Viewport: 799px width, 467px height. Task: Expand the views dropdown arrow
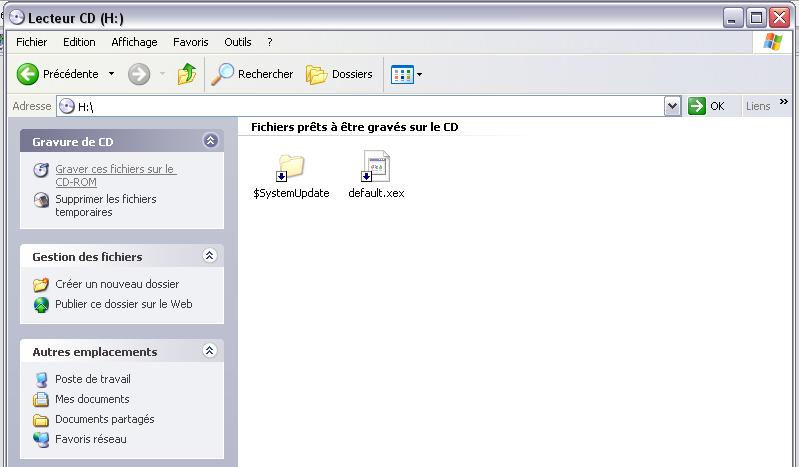(419, 75)
